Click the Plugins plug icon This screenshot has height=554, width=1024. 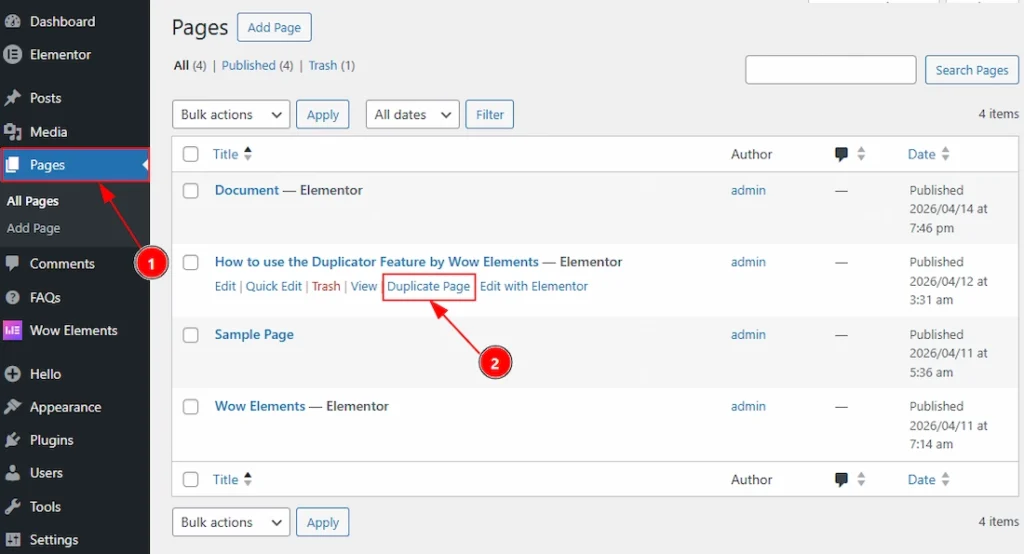[x=12, y=440]
